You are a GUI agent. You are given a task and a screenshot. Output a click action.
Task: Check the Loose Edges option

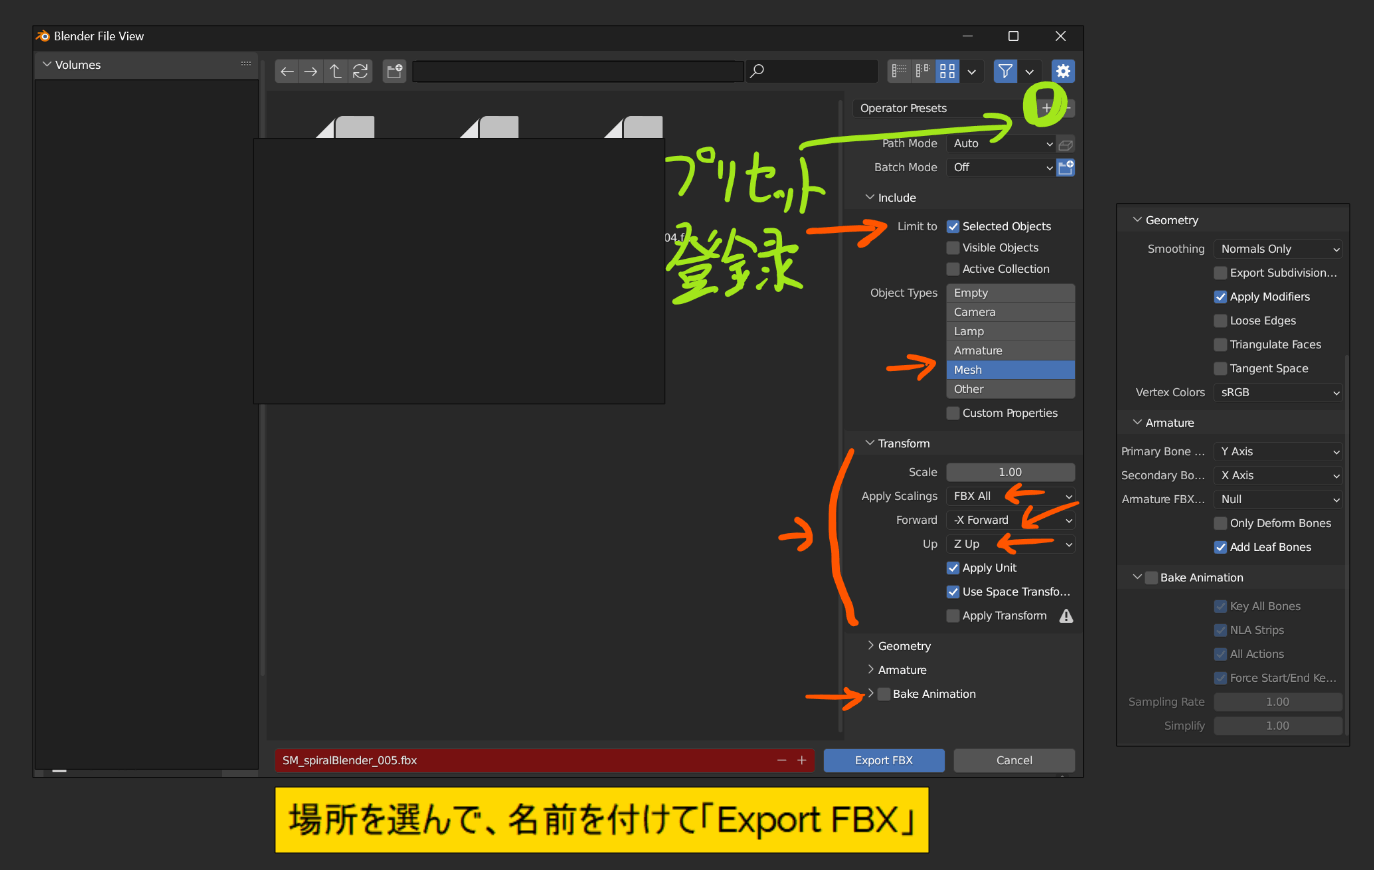pos(1220,321)
